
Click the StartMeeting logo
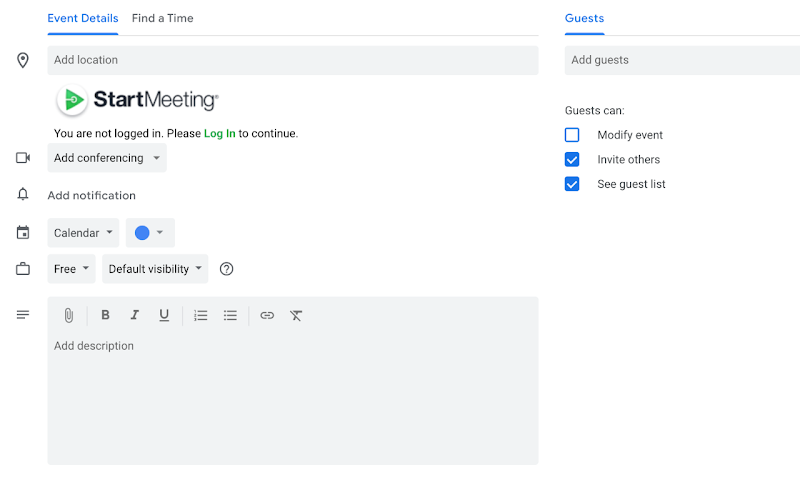click(138, 99)
